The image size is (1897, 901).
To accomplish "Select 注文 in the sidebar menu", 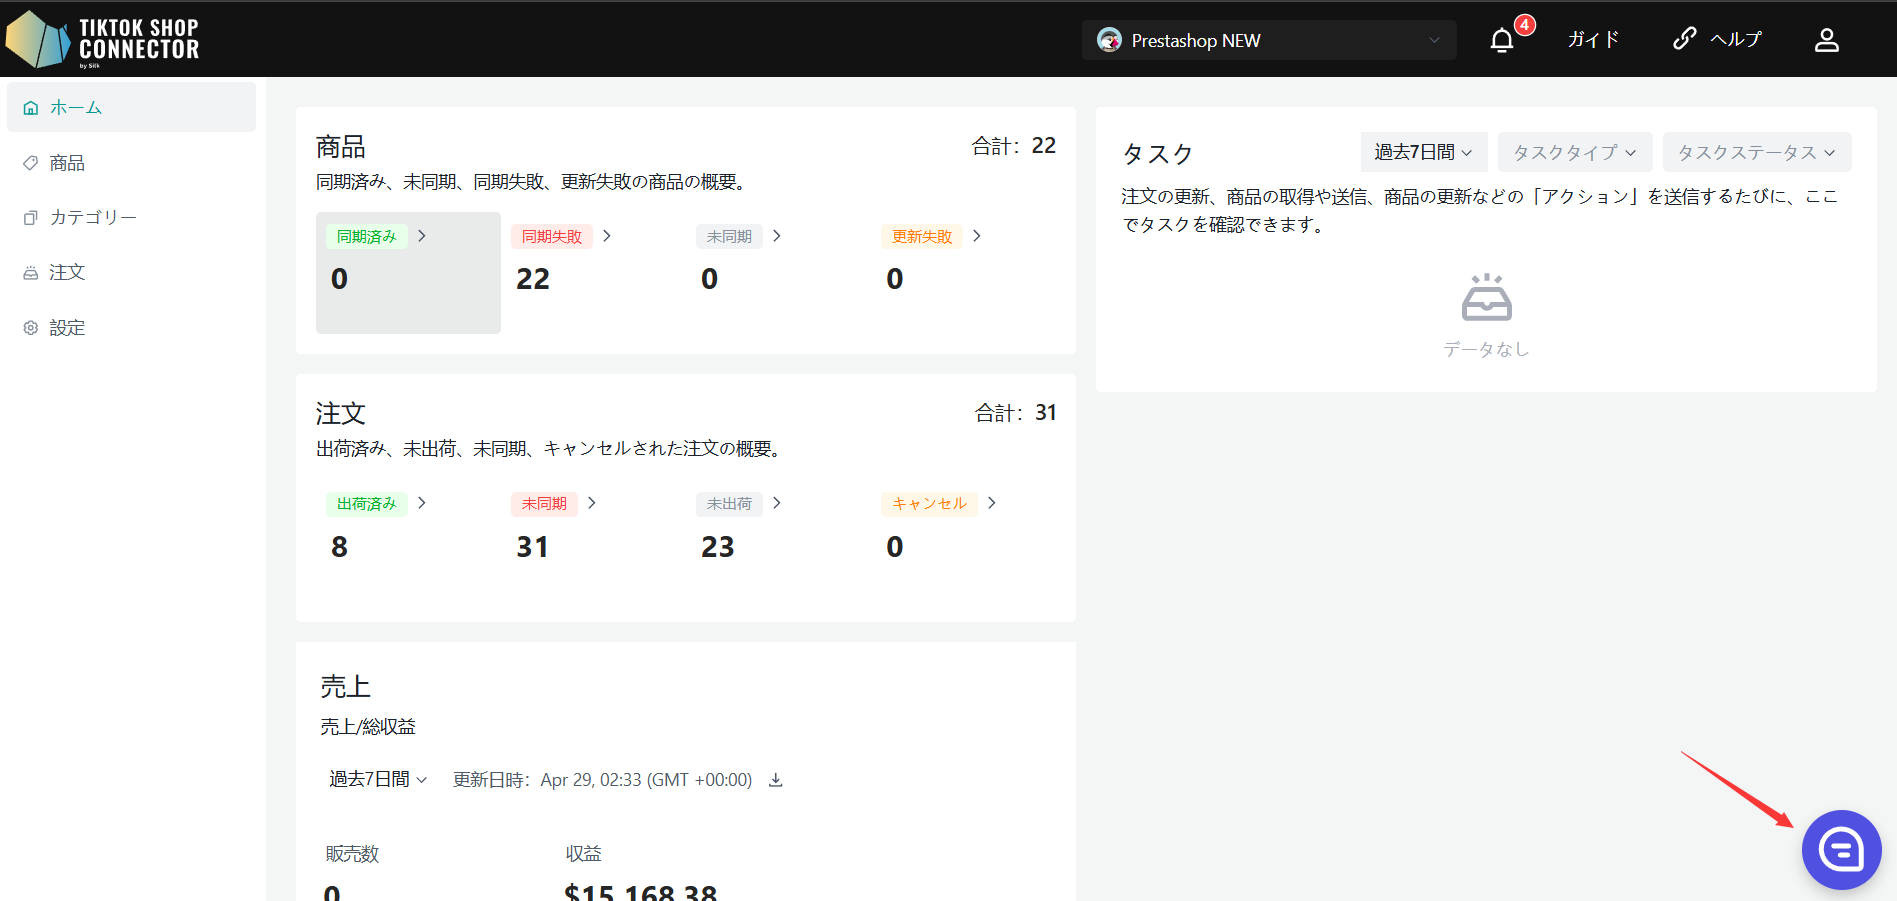I will 67,273.
